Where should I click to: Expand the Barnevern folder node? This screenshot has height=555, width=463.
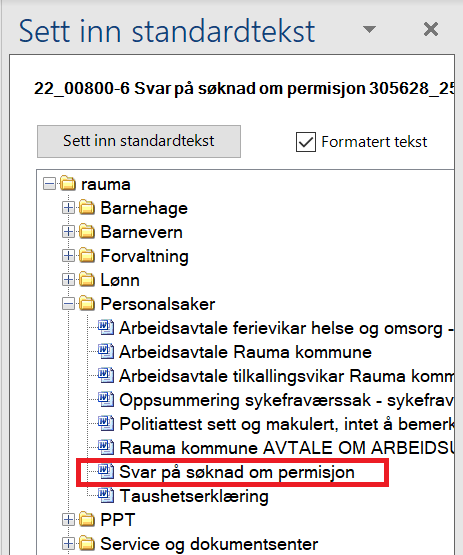tap(68, 232)
